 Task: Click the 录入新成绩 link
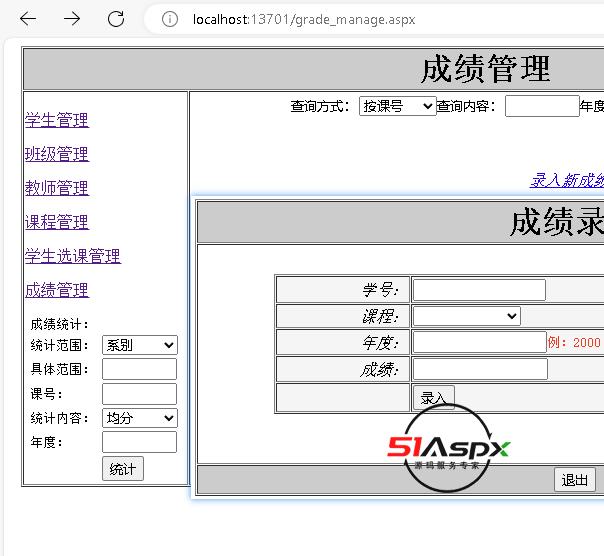click(567, 180)
